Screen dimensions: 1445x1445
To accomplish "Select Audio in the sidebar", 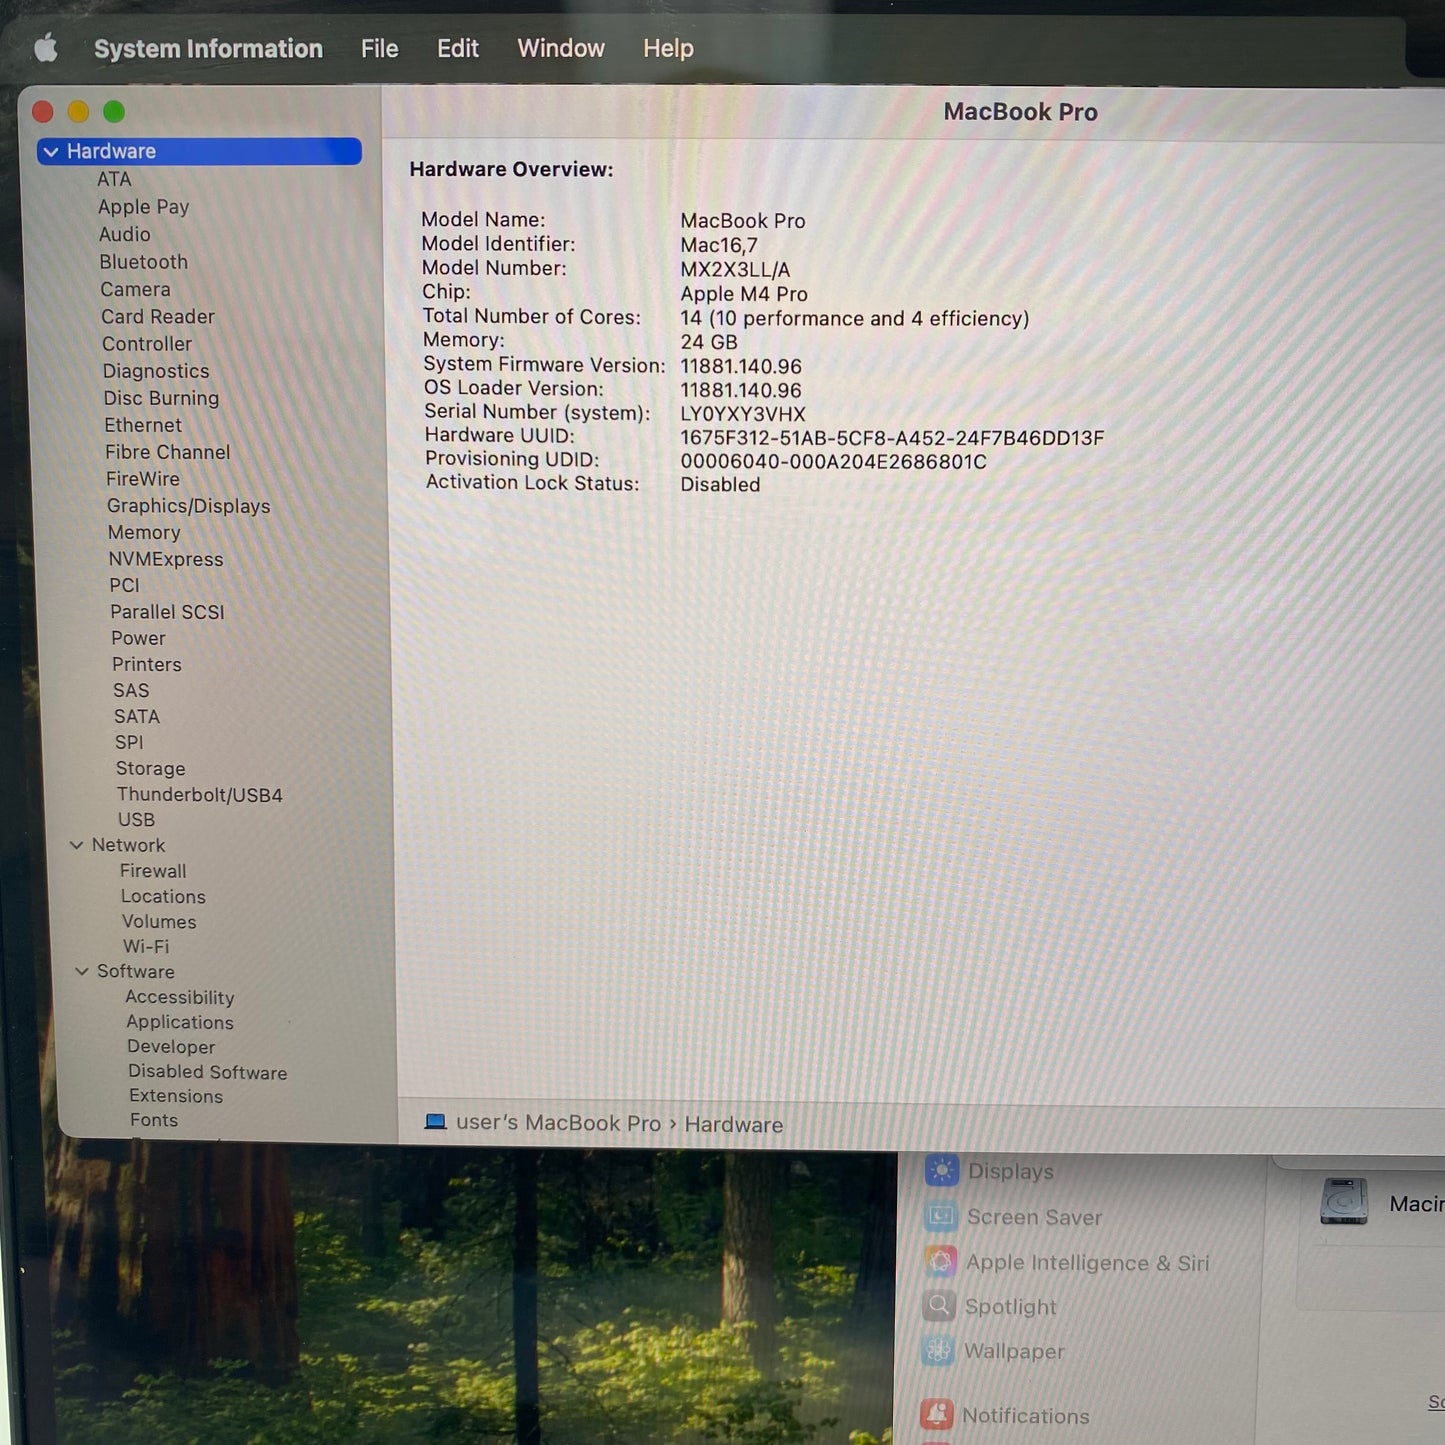I will [x=125, y=234].
